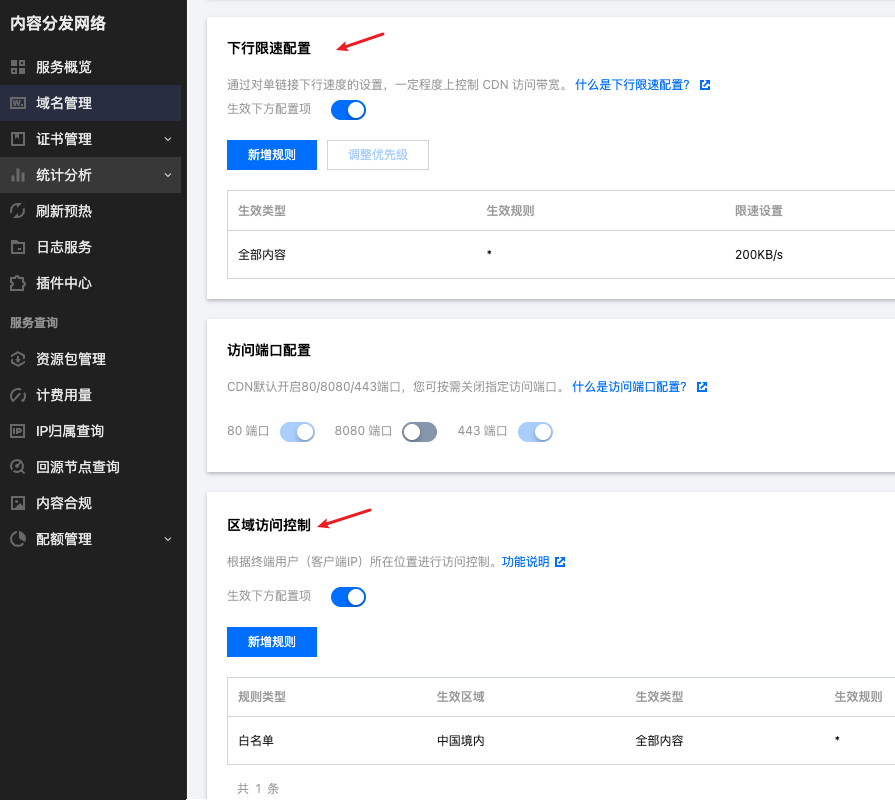Click external link icon after 什么是访问端口配置
Image resolution: width=895 pixels, height=800 pixels.
pyautogui.click(x=702, y=387)
